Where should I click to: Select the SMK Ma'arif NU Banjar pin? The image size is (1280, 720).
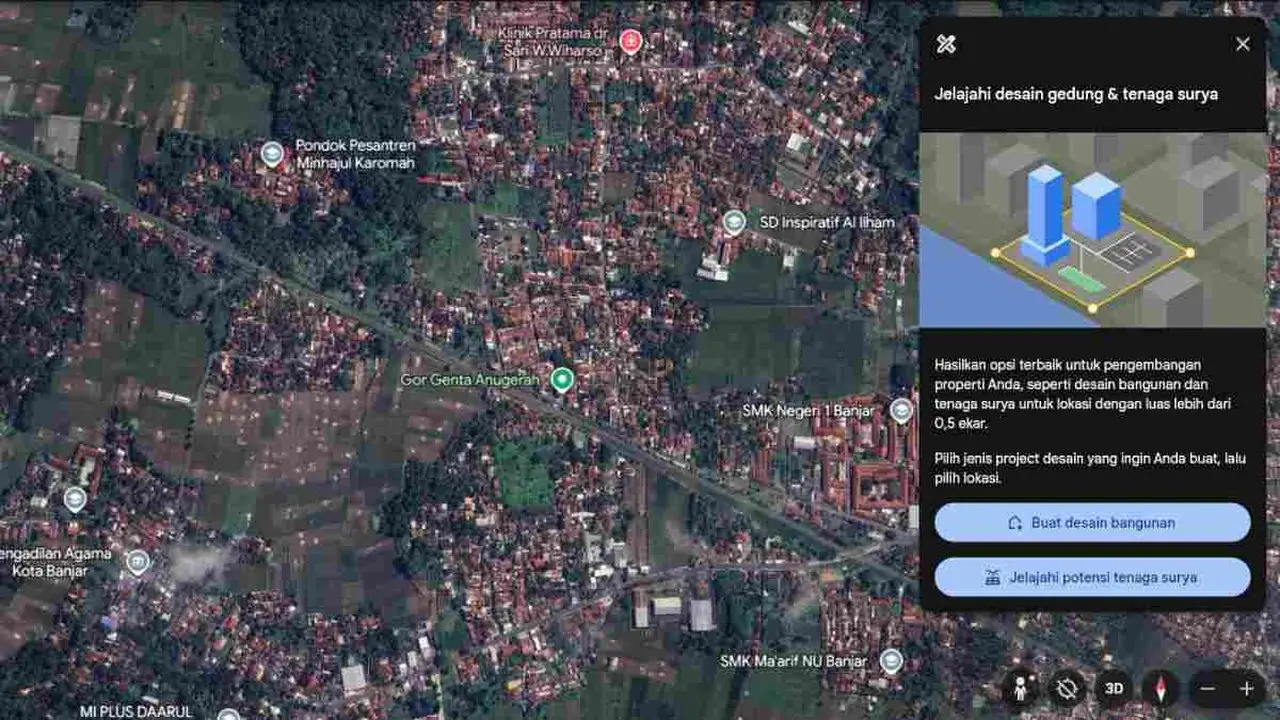[891, 661]
